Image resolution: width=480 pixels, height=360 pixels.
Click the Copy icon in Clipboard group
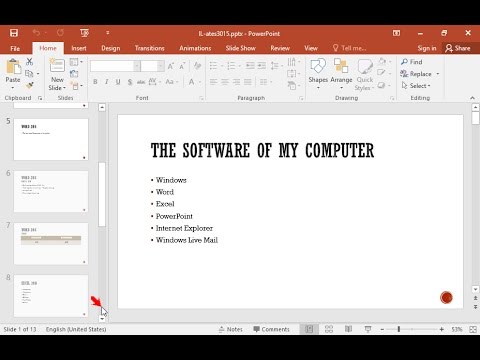click(x=29, y=73)
